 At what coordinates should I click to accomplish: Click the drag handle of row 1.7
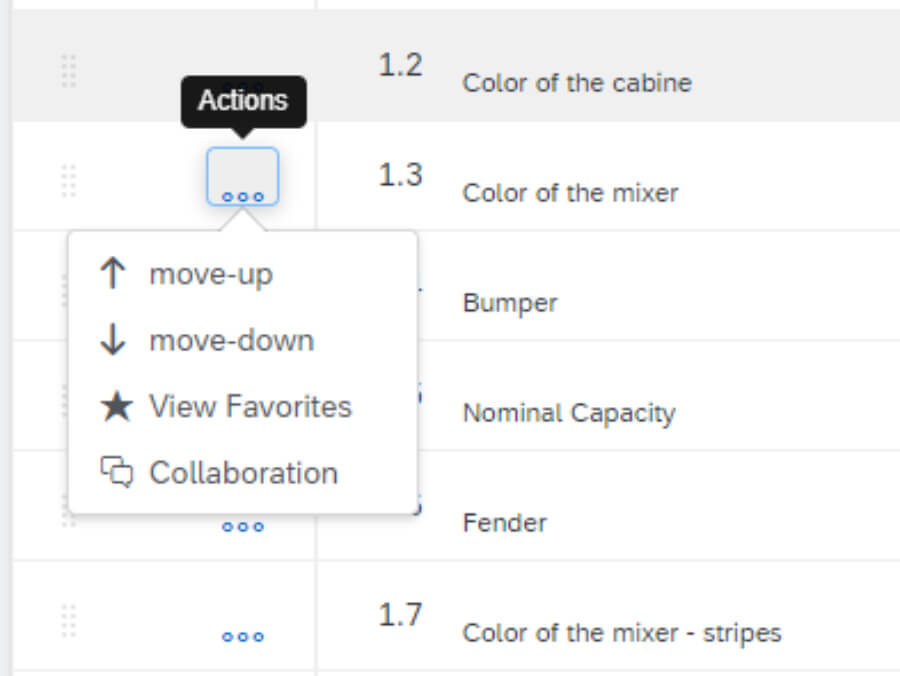click(x=69, y=621)
